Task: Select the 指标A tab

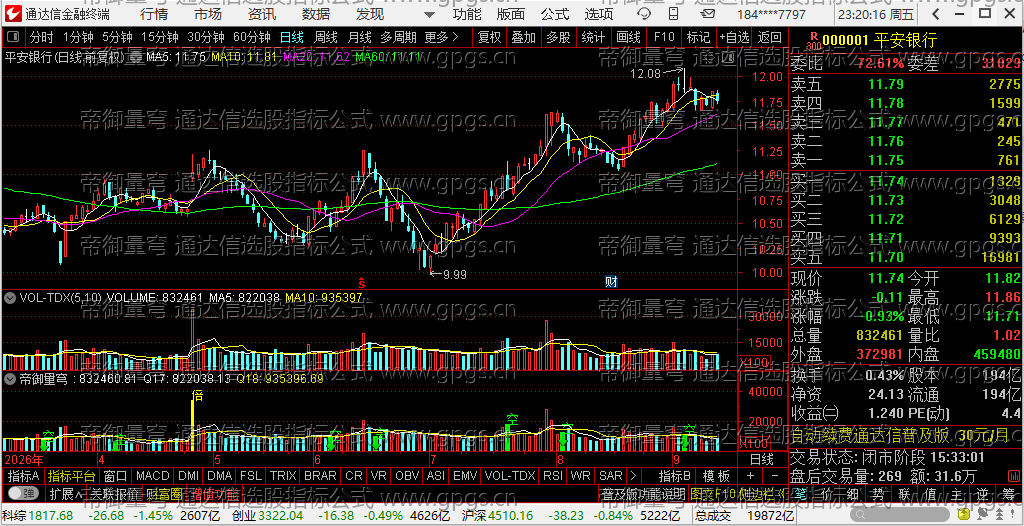Action: pos(24,476)
